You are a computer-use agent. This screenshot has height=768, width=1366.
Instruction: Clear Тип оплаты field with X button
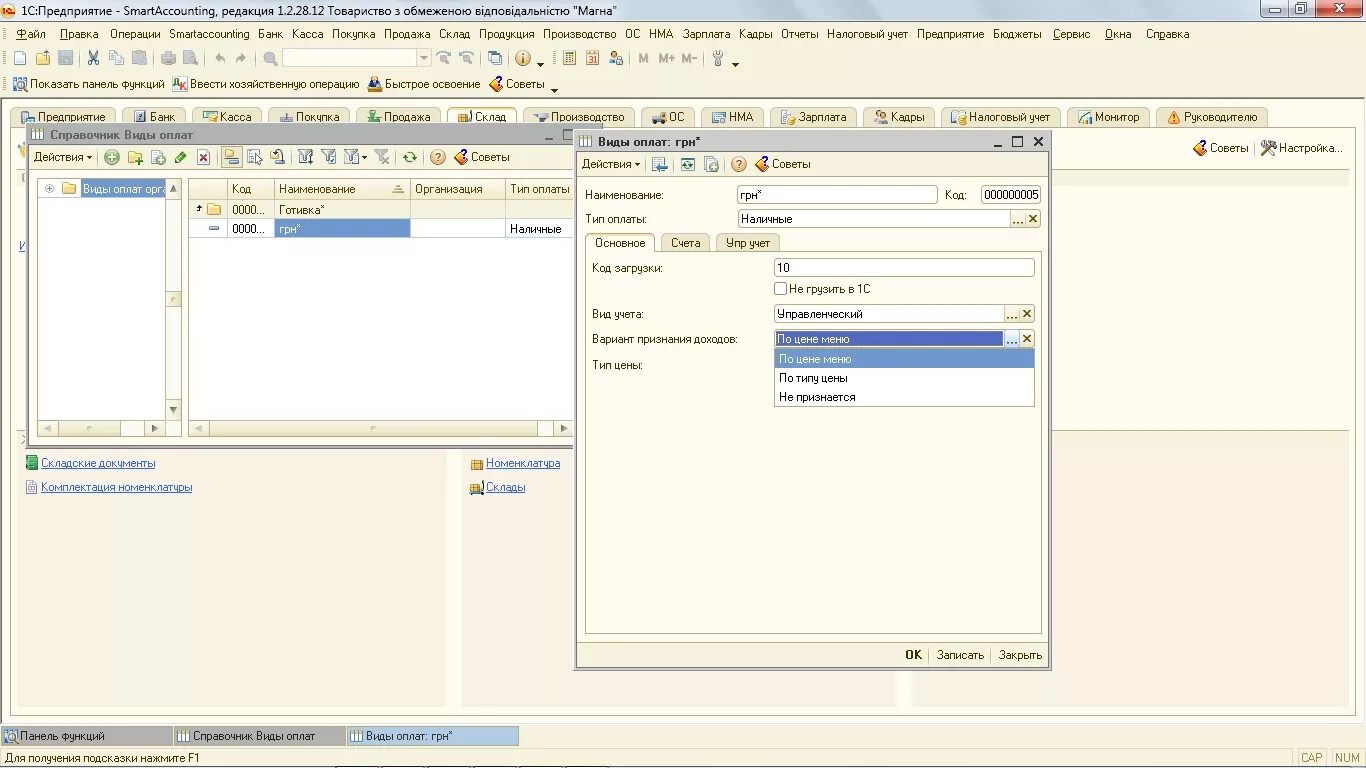pos(1034,219)
